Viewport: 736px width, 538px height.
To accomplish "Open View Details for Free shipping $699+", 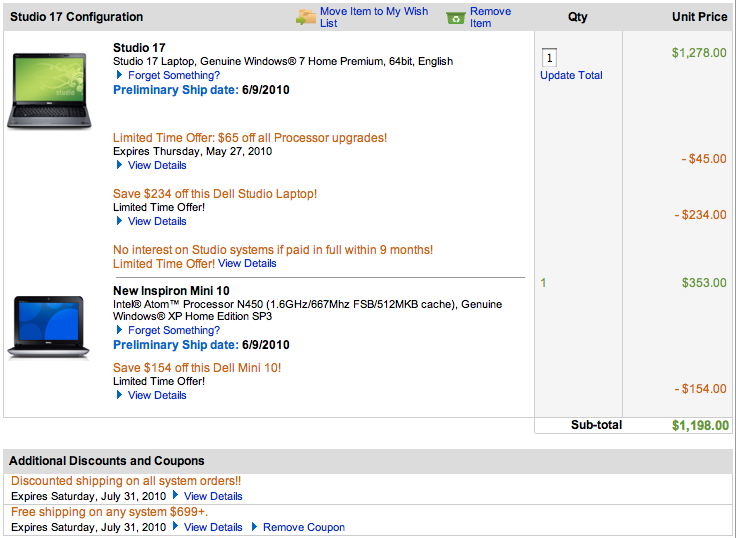I will (x=213, y=527).
